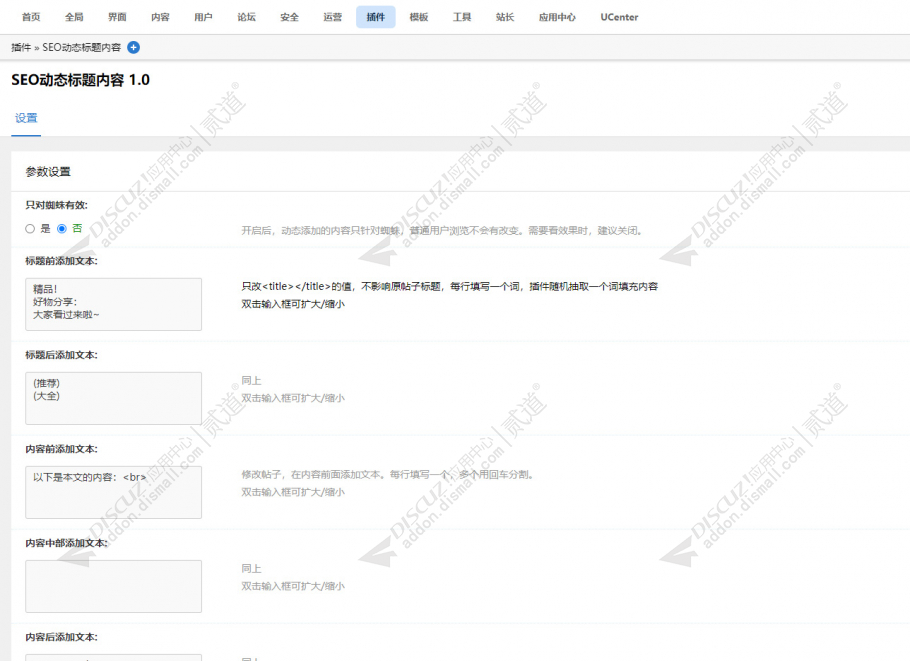Screen dimensions: 910x661
Task: Open the 论坛 menu
Action: point(247,17)
